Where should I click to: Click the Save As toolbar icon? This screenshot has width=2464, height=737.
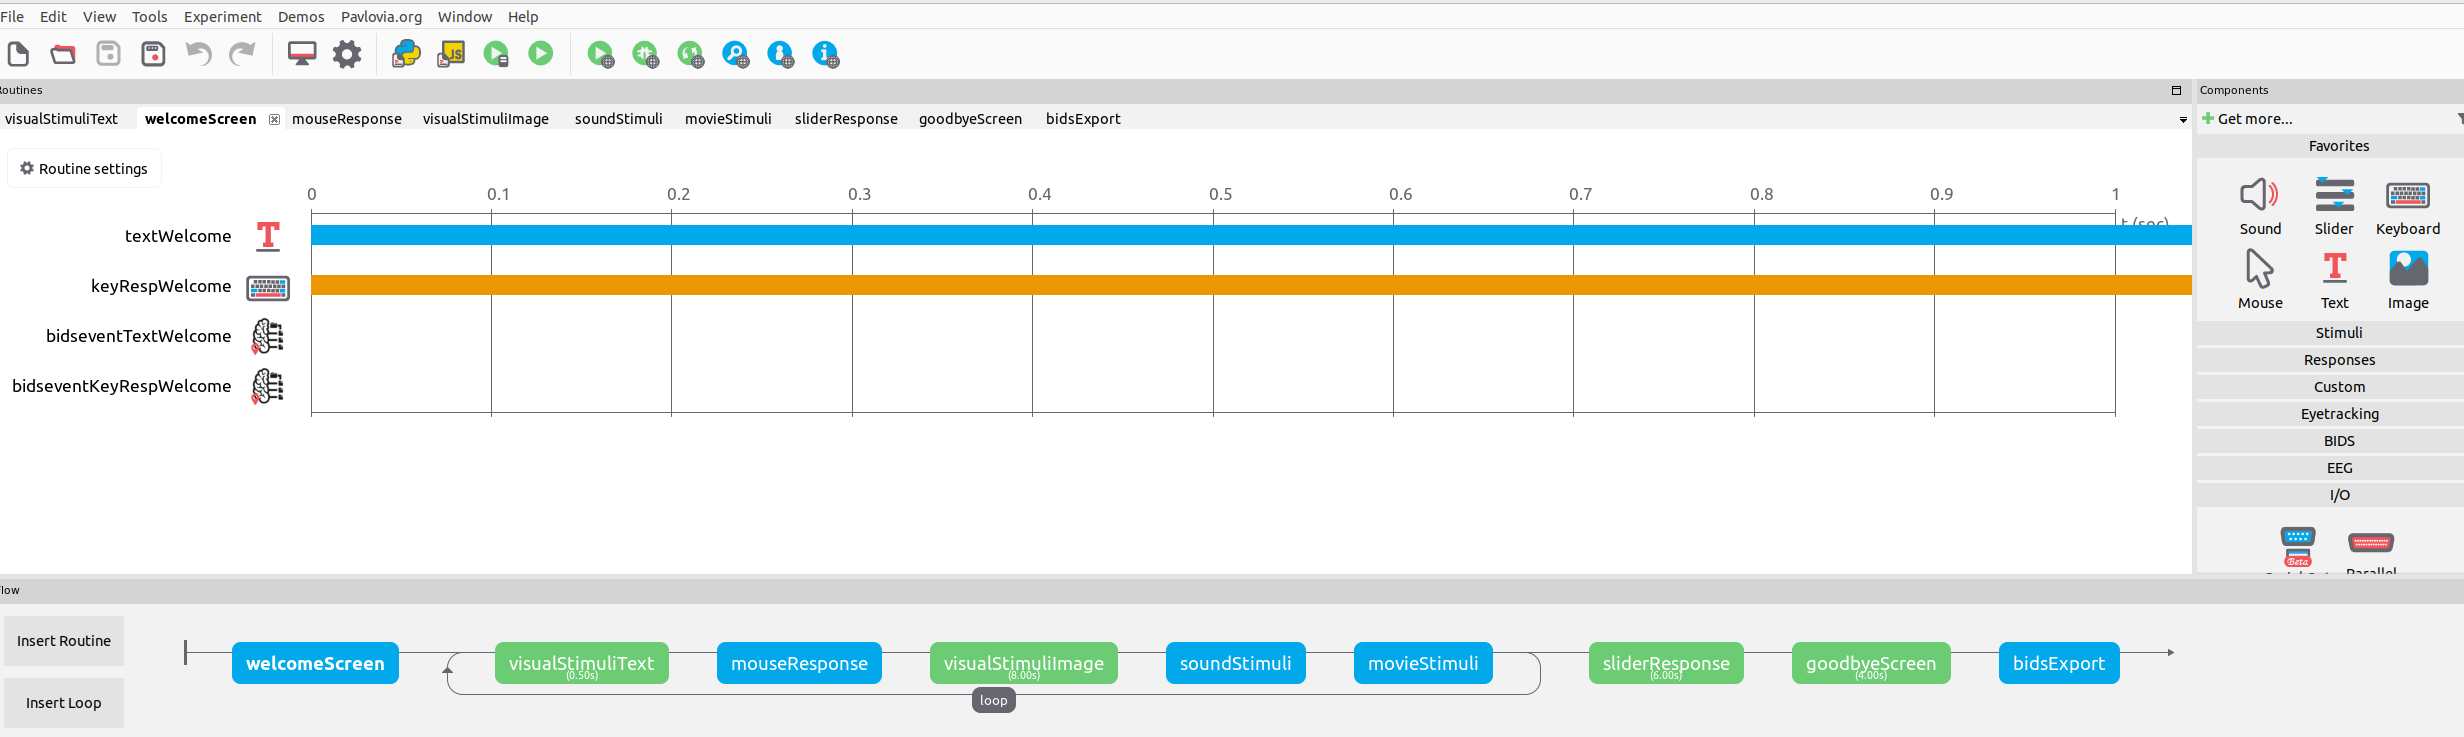[x=153, y=54]
